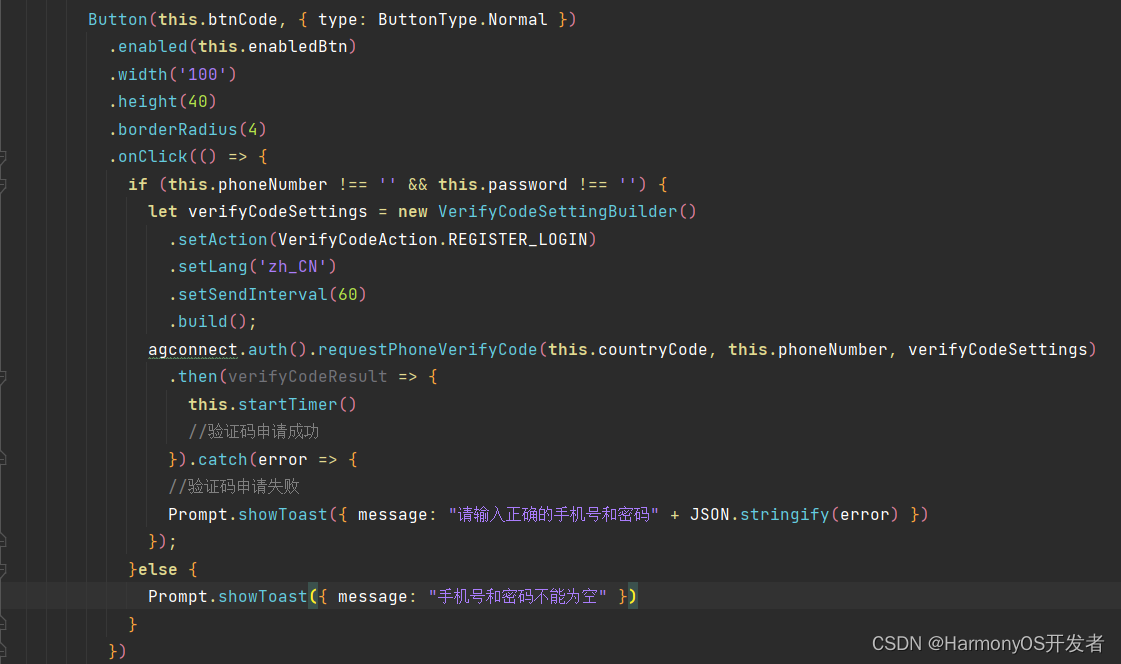This screenshot has height=664, width=1121.
Task: Click the stringify method name
Action: coord(784,515)
